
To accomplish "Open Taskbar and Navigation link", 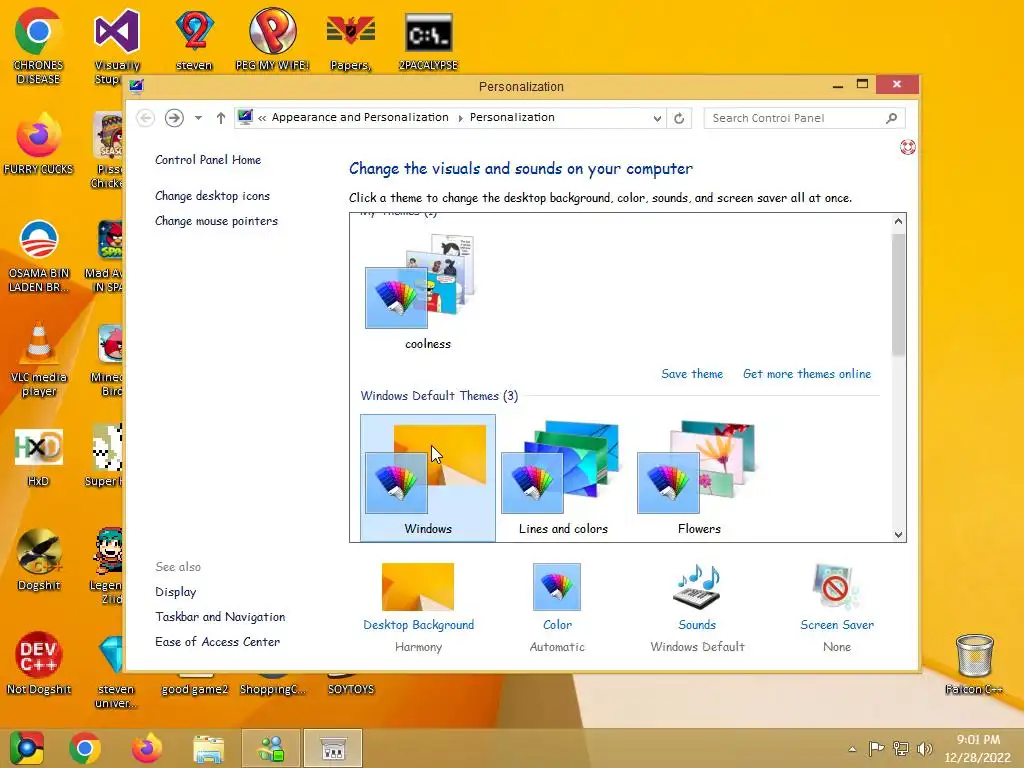I will point(220,616).
